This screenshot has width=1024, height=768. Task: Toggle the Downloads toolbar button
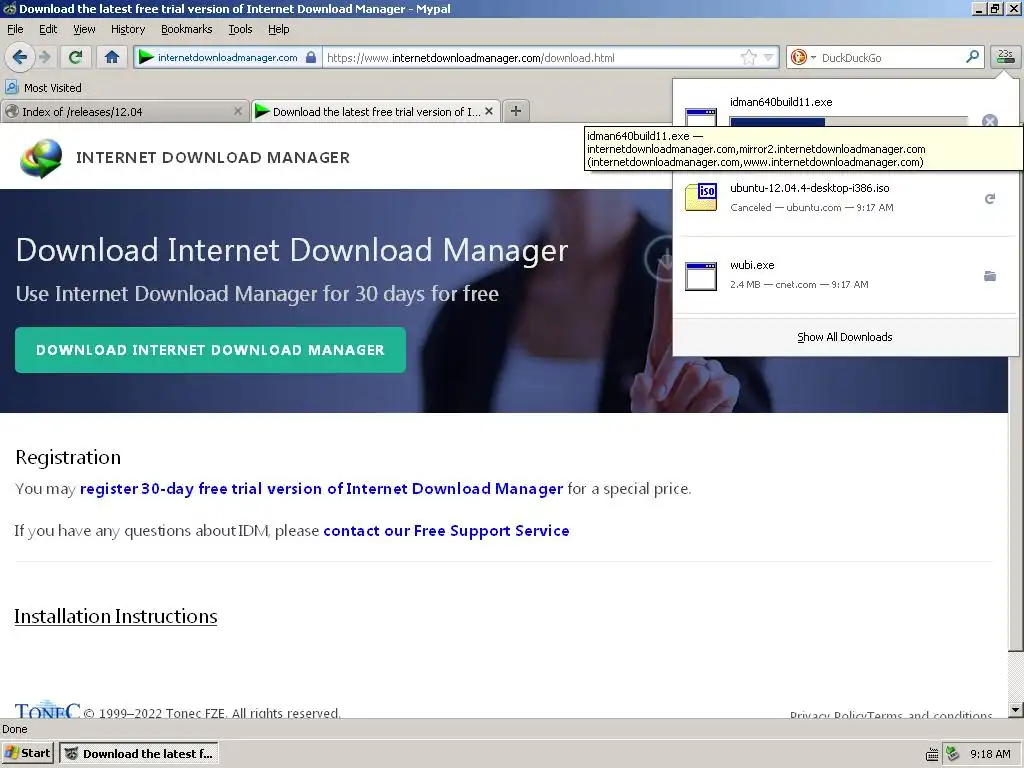[x=1005, y=57]
